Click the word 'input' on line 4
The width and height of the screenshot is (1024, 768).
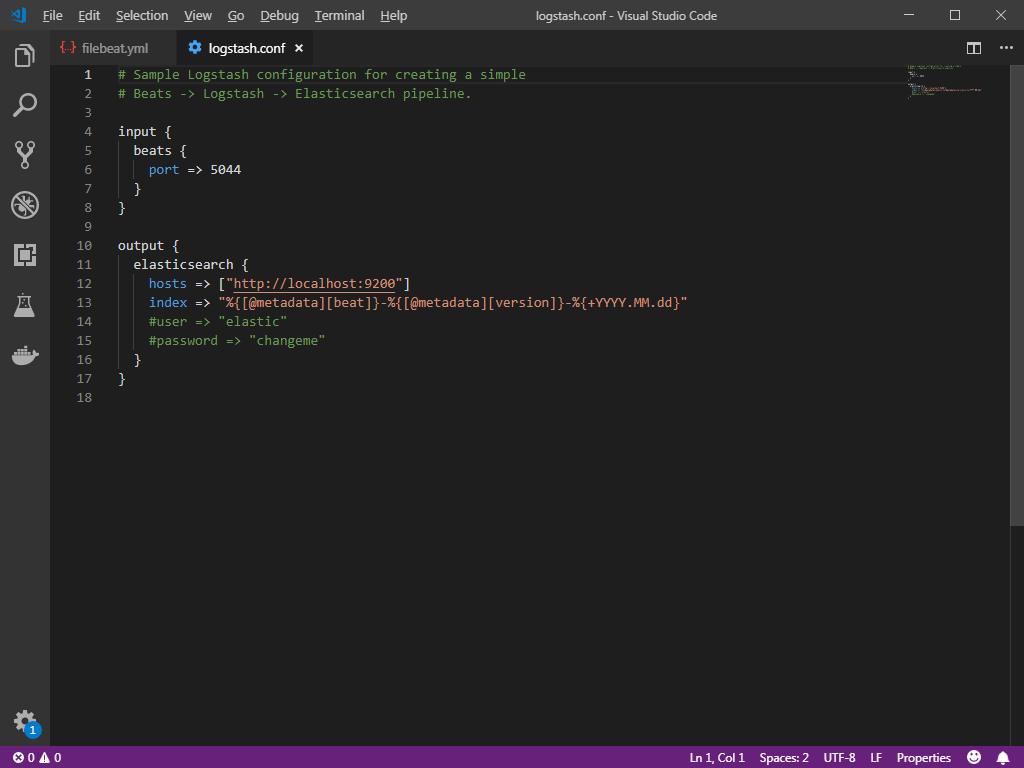point(137,131)
